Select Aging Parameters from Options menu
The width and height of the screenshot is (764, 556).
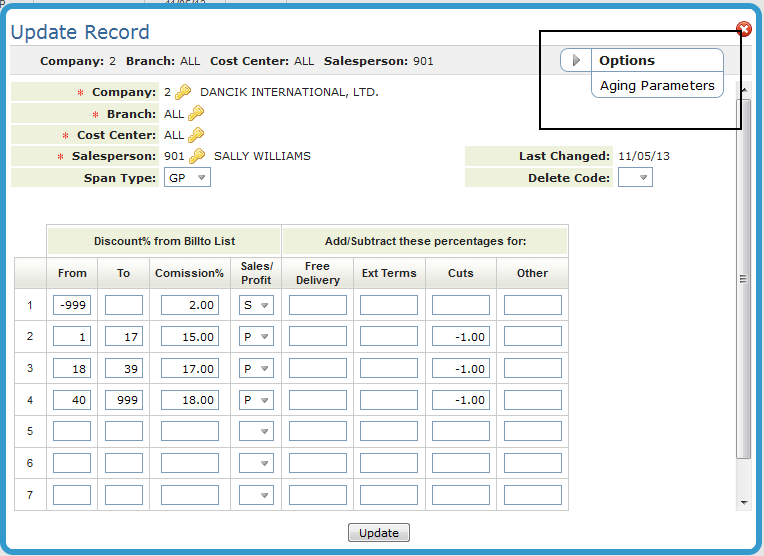pos(657,86)
